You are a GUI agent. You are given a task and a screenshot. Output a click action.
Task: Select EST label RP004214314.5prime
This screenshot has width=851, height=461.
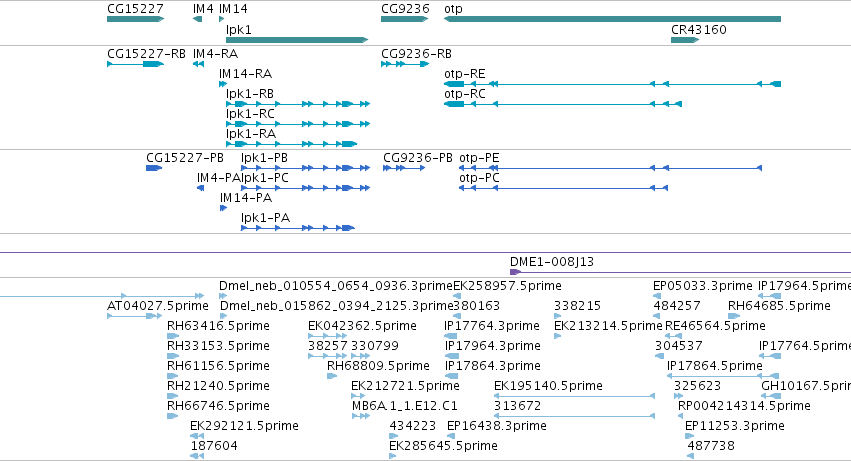[744, 407]
